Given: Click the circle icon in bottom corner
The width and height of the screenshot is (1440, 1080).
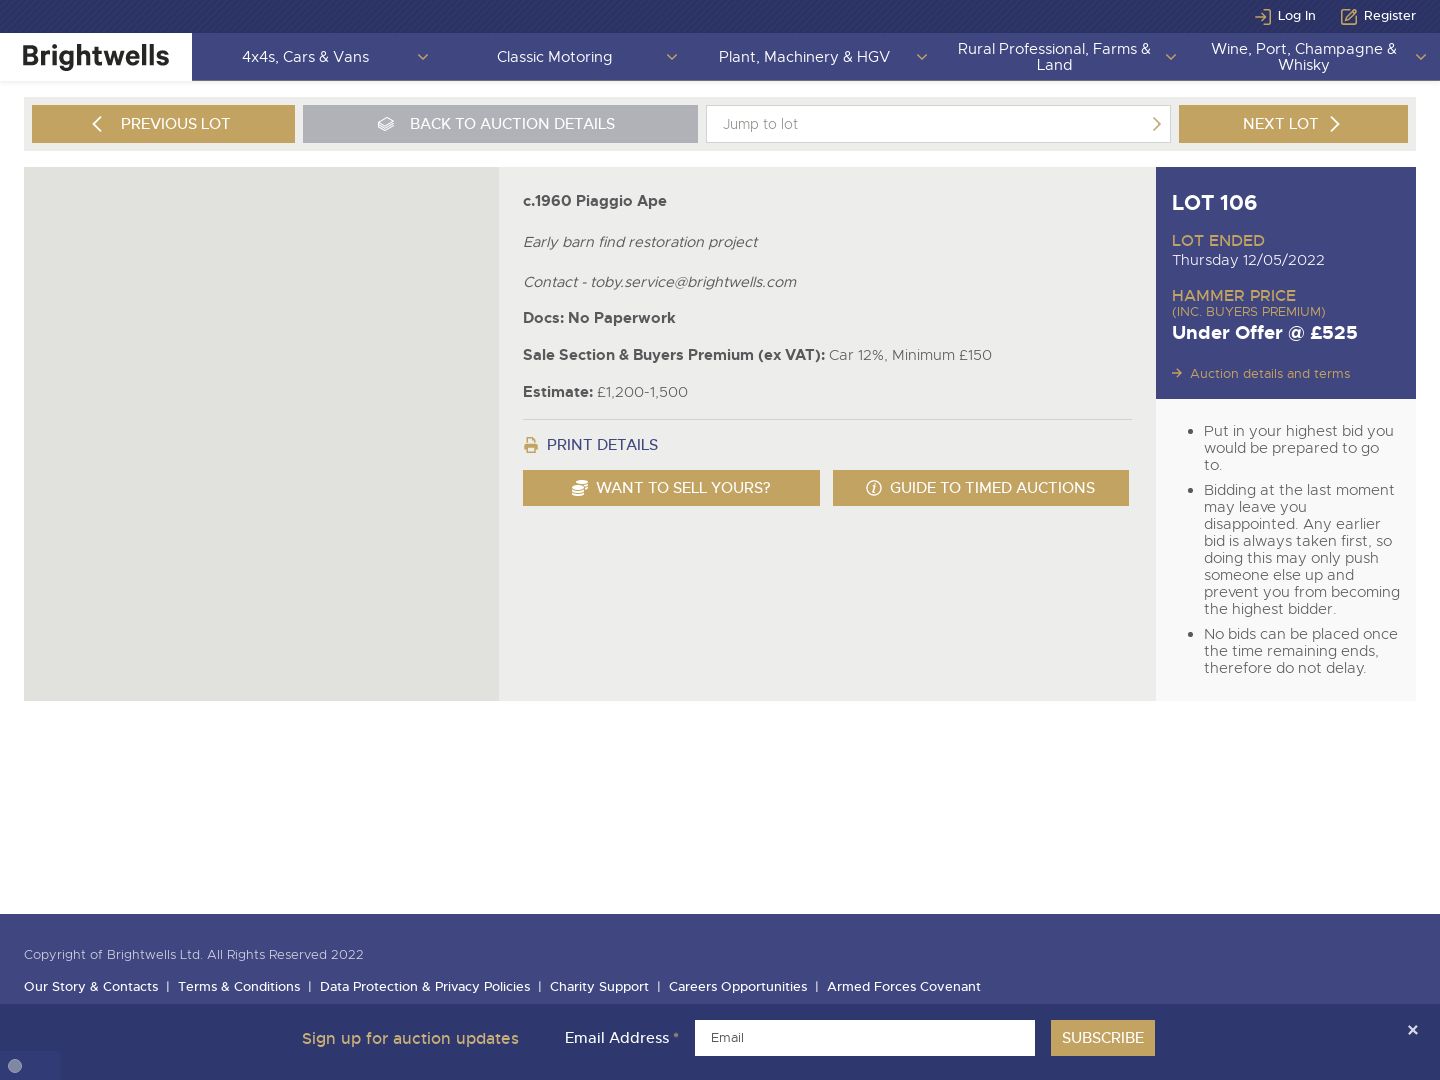Looking at the screenshot, I should pyautogui.click(x=15, y=1066).
